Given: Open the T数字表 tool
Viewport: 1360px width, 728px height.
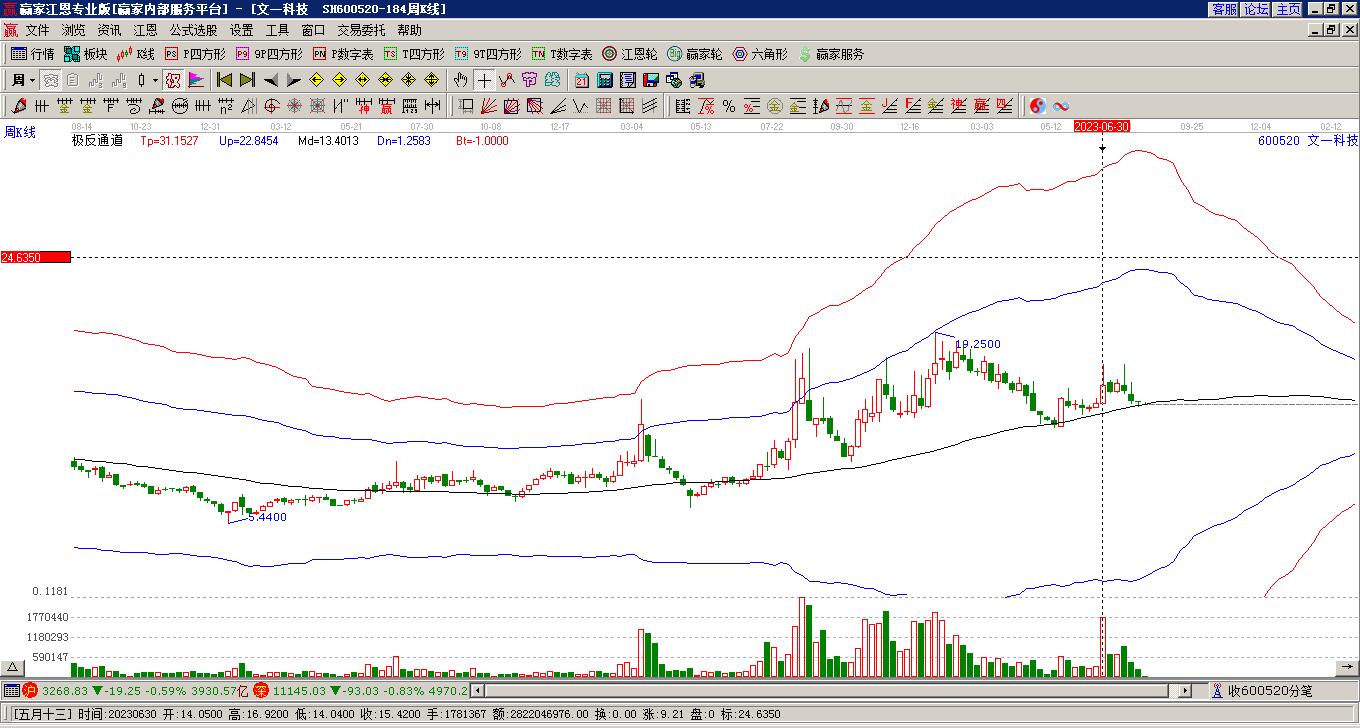Looking at the screenshot, I should point(561,54).
